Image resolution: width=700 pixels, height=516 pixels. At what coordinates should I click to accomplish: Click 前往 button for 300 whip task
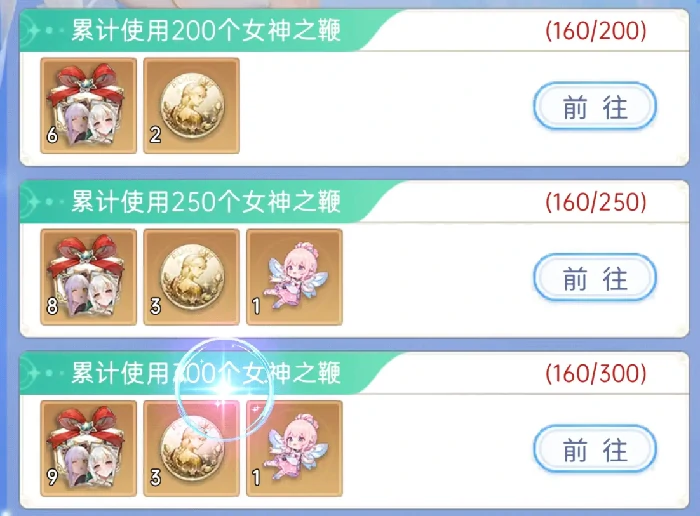point(595,449)
